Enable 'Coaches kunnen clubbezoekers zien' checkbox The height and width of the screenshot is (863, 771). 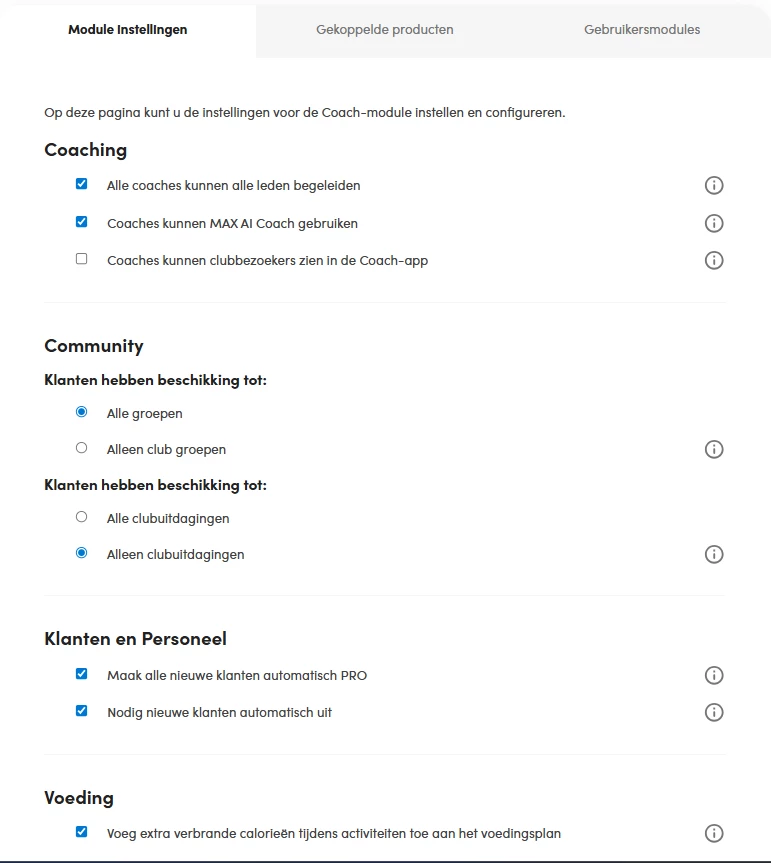click(82, 259)
